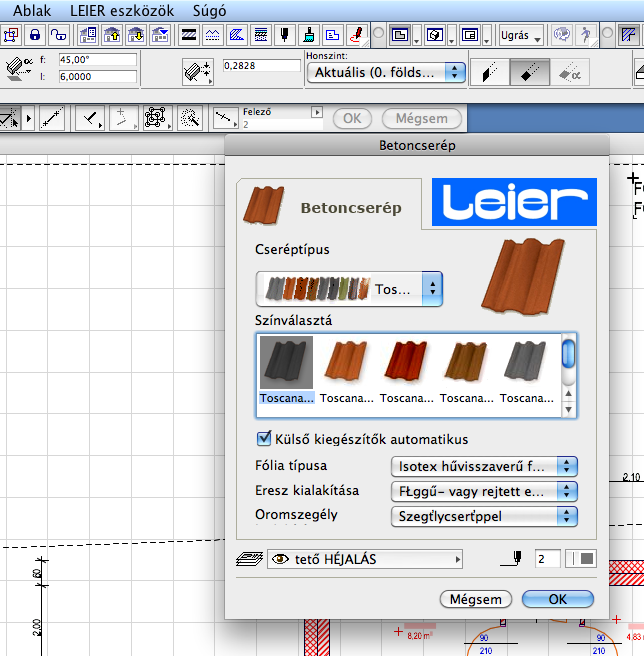Screen dimensions: 644x656
Task: Edit the pen number 2 field
Action: pos(547,559)
